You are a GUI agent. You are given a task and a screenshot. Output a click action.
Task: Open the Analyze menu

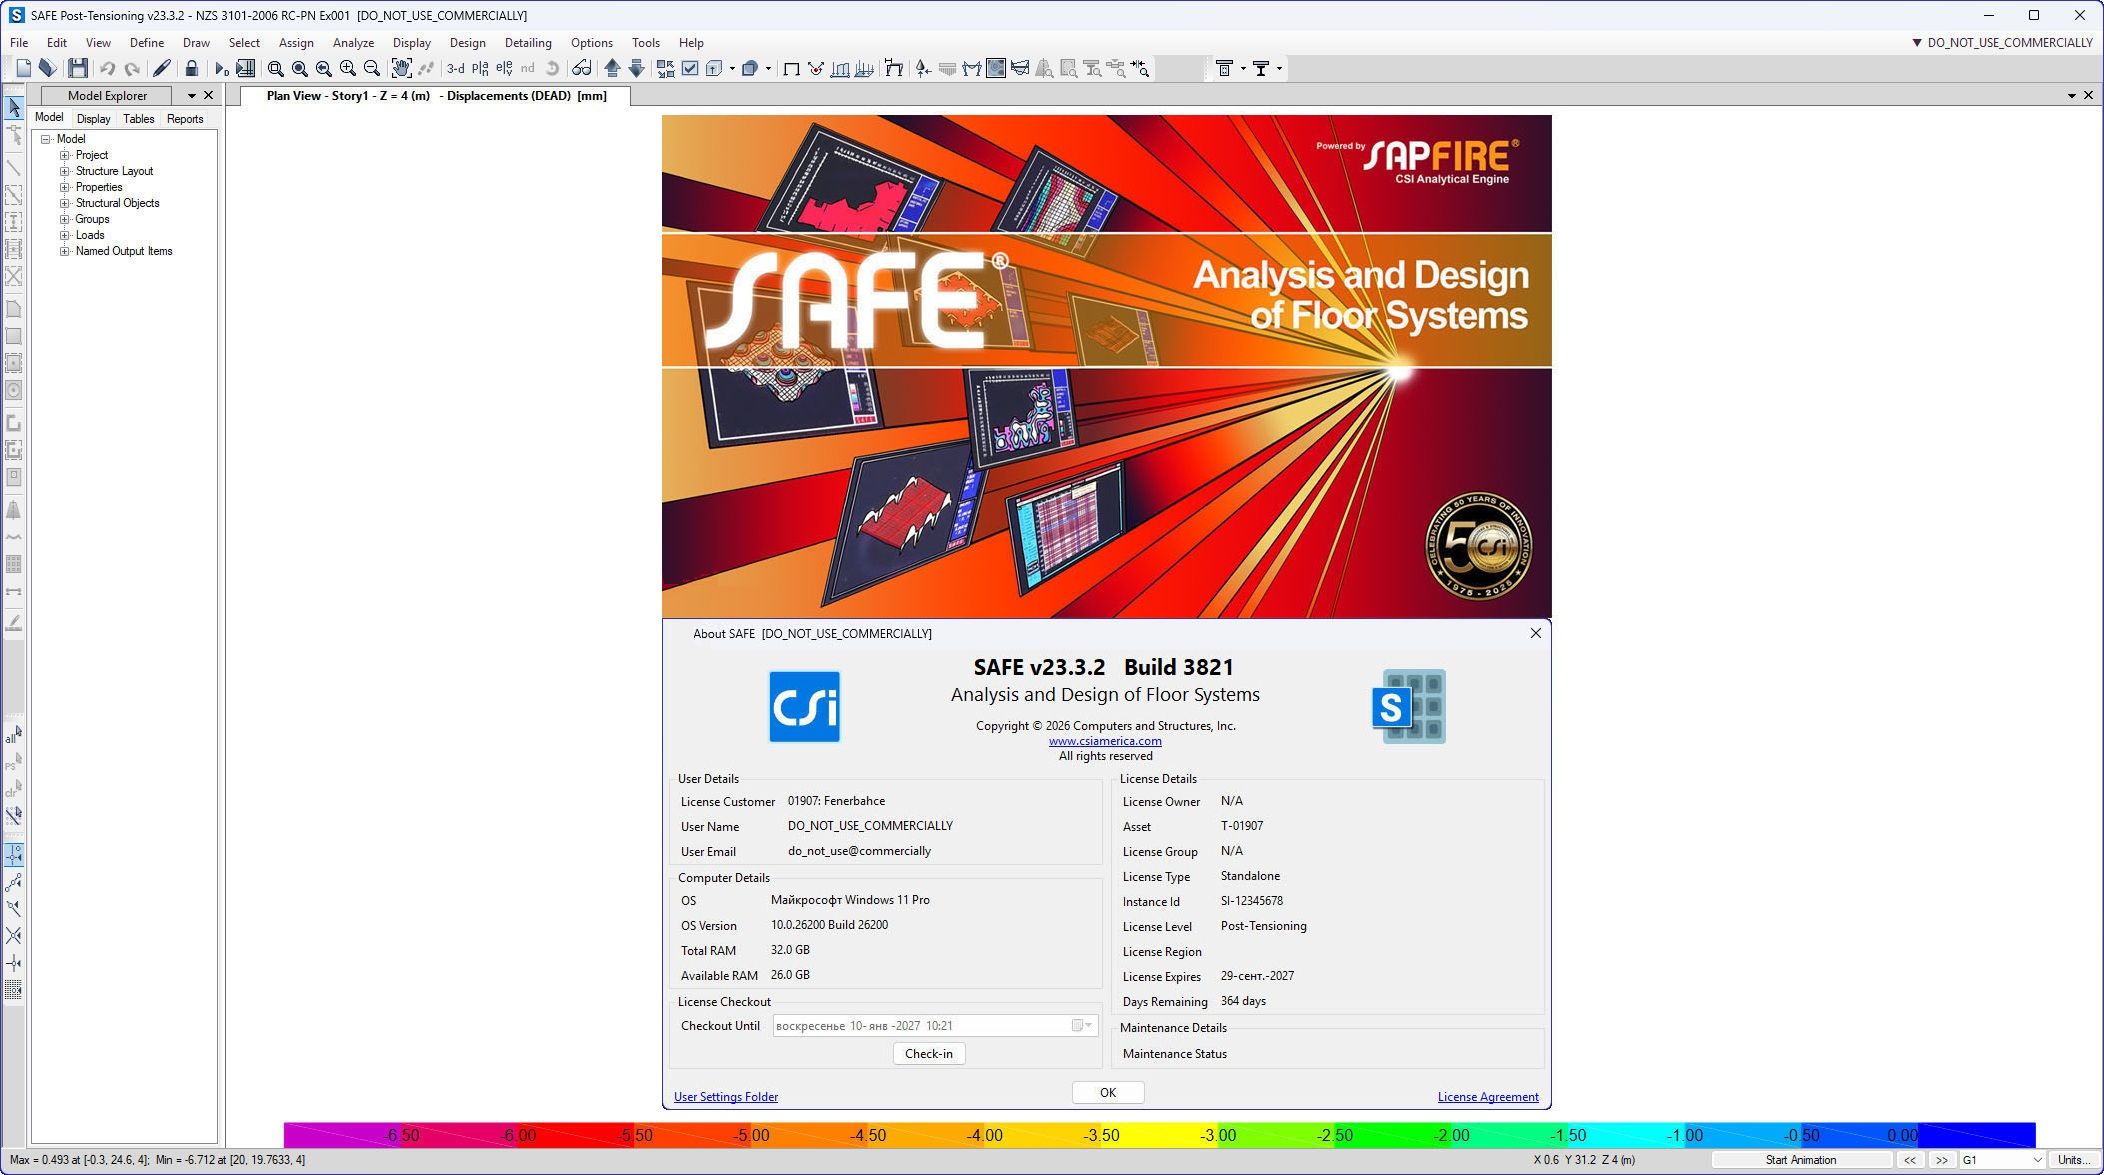[353, 43]
